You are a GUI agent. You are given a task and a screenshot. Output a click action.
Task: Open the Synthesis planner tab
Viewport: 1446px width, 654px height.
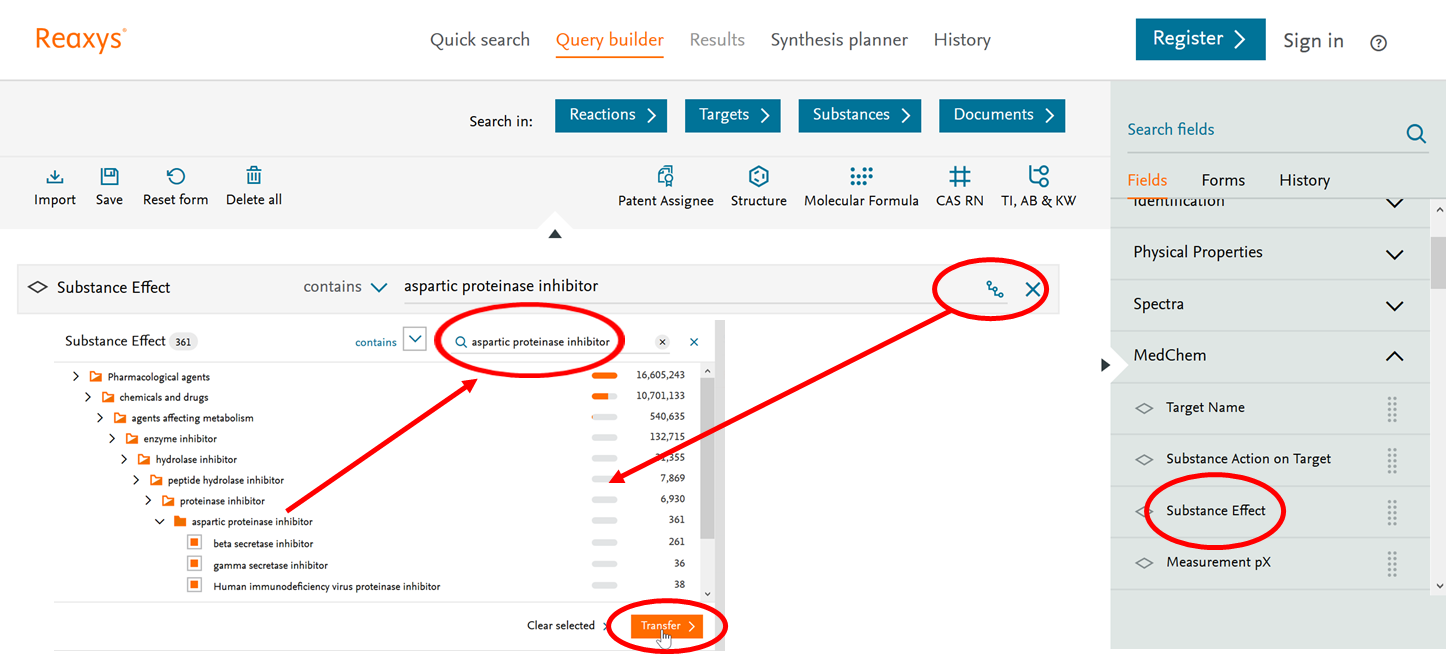pos(839,40)
